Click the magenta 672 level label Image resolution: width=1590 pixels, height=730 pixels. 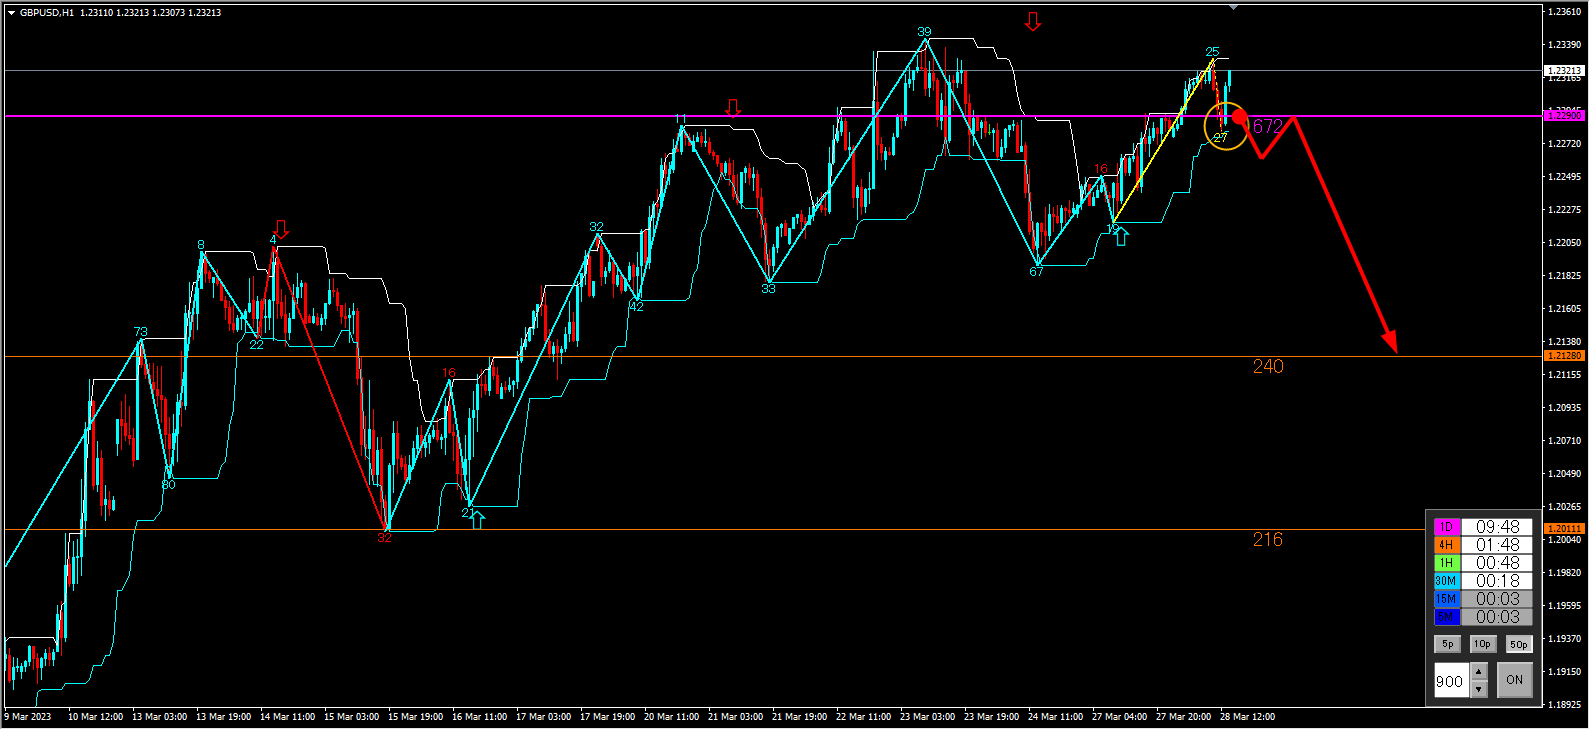(x=1266, y=126)
